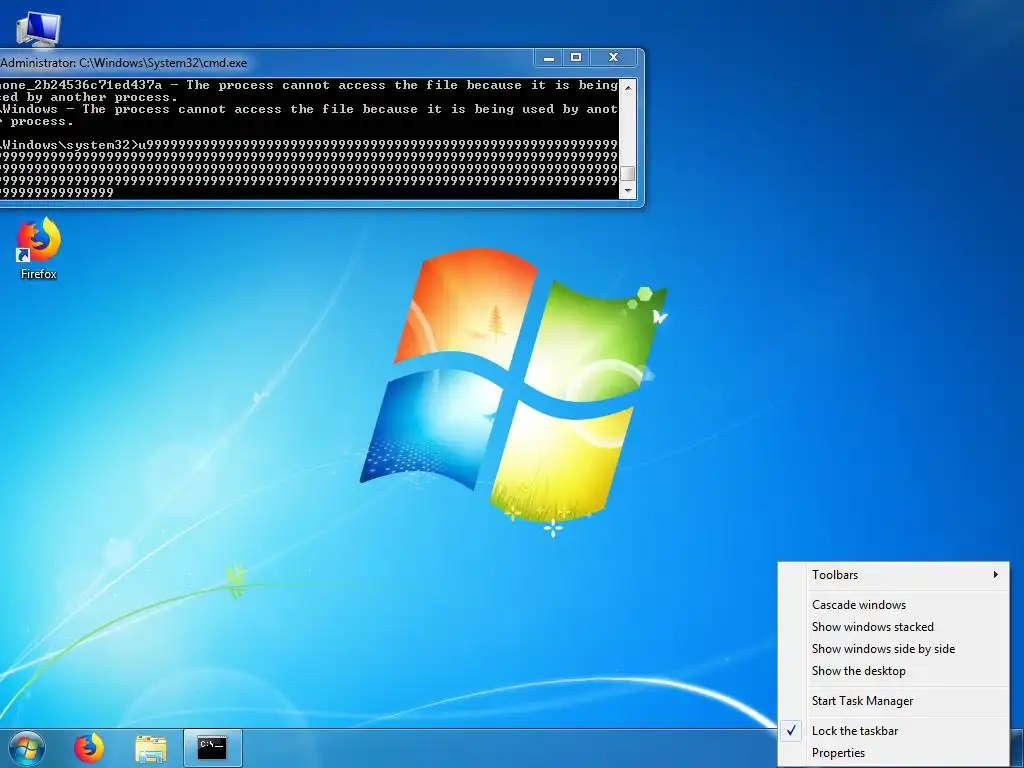Open taskbar Properties
This screenshot has height=768, width=1024.
[x=893, y=753]
